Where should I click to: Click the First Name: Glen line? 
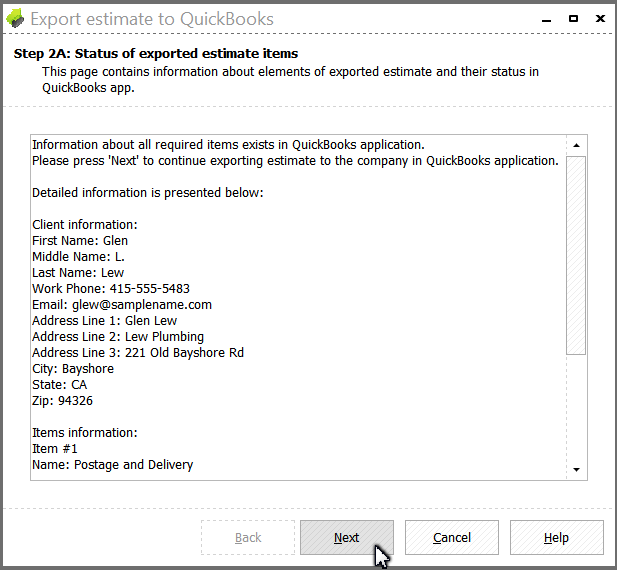pyautogui.click(x=80, y=241)
